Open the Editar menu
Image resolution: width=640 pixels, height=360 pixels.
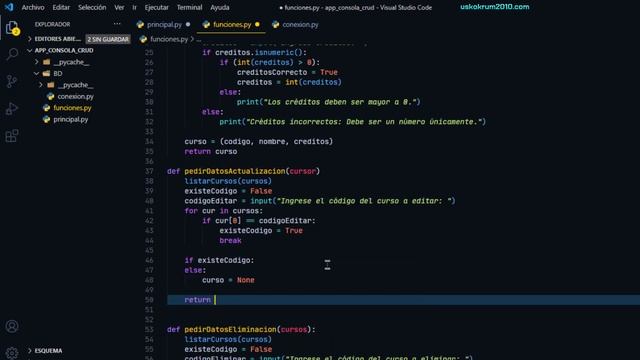(x=61, y=7)
